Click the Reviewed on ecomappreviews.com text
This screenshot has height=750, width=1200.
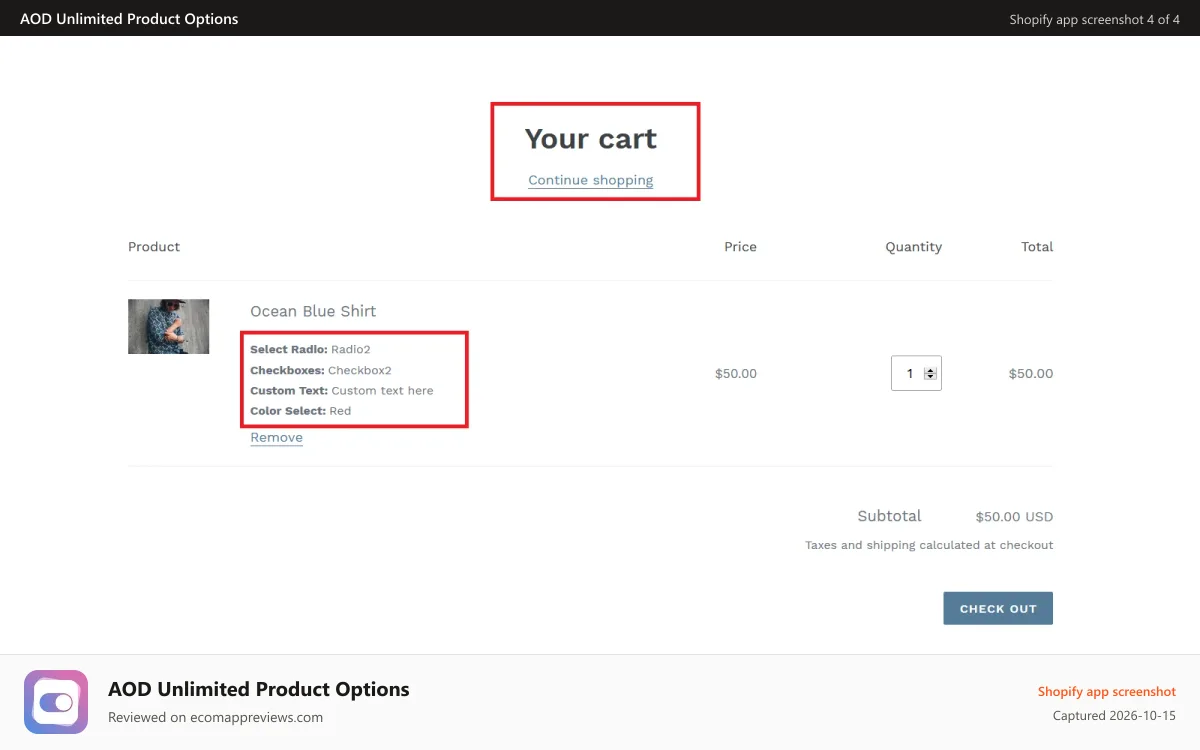click(215, 717)
